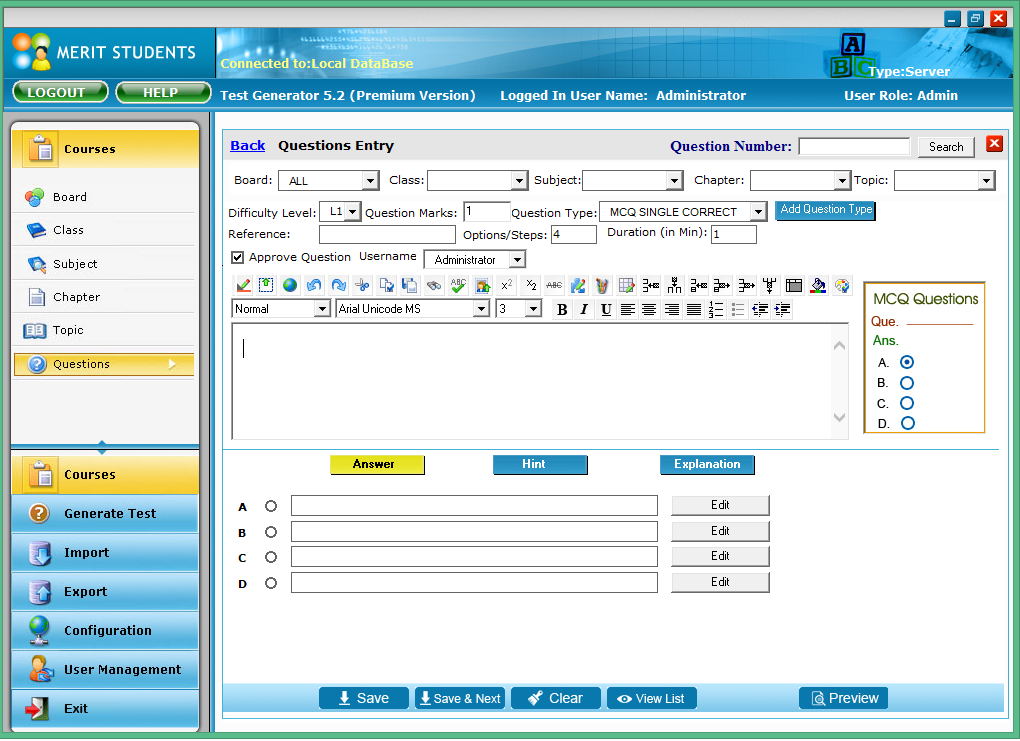
Task: Select option B radio button as answer
Action: click(271, 532)
